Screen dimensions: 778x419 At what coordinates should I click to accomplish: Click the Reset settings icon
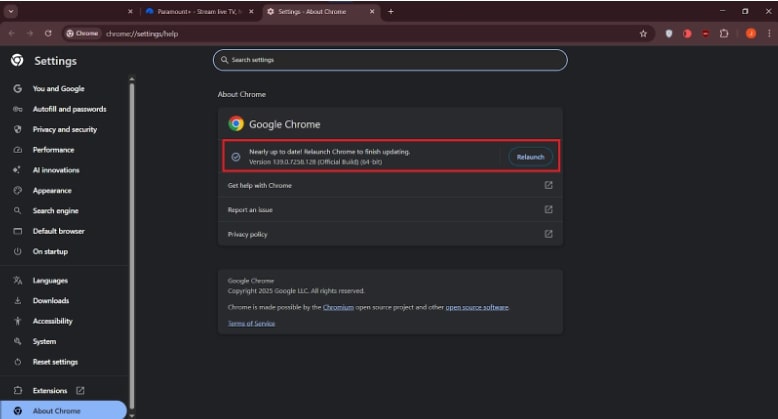click(17, 361)
